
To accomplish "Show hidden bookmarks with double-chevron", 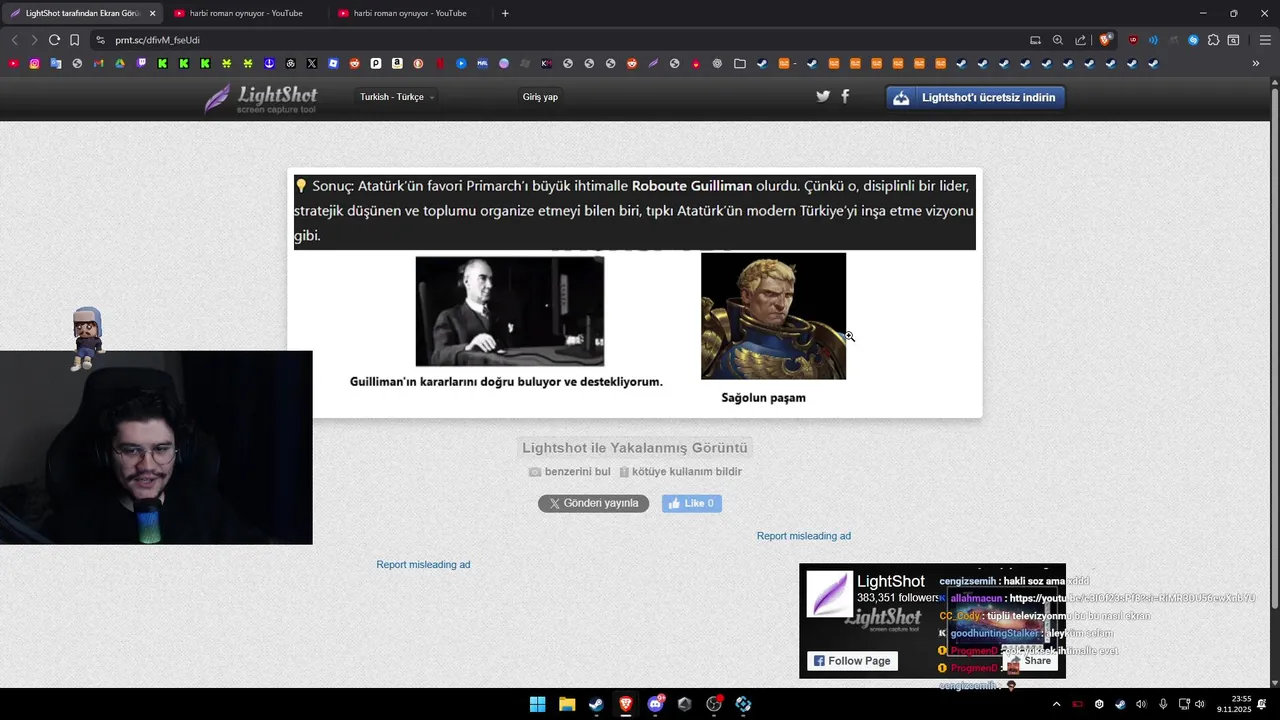I will (x=1256, y=64).
